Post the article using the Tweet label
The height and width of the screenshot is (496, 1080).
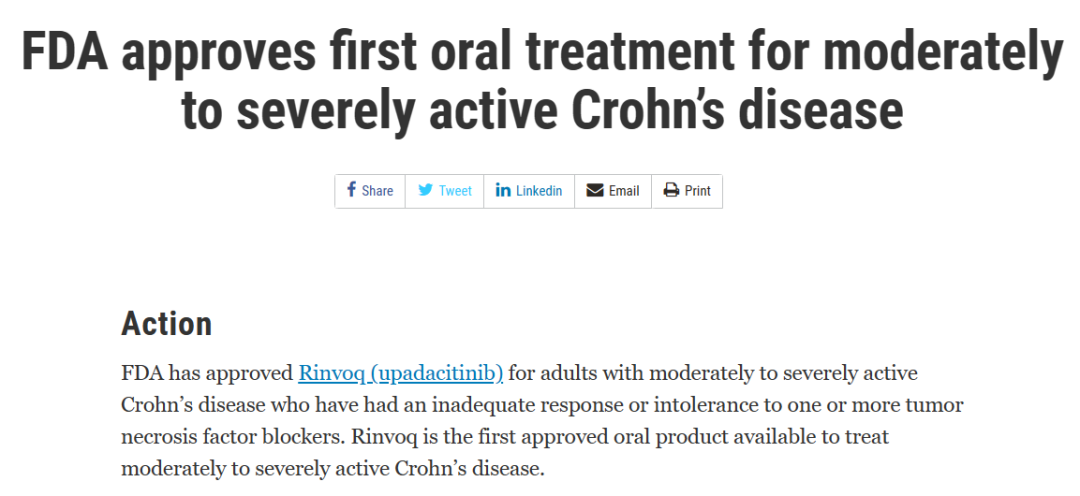click(x=455, y=191)
